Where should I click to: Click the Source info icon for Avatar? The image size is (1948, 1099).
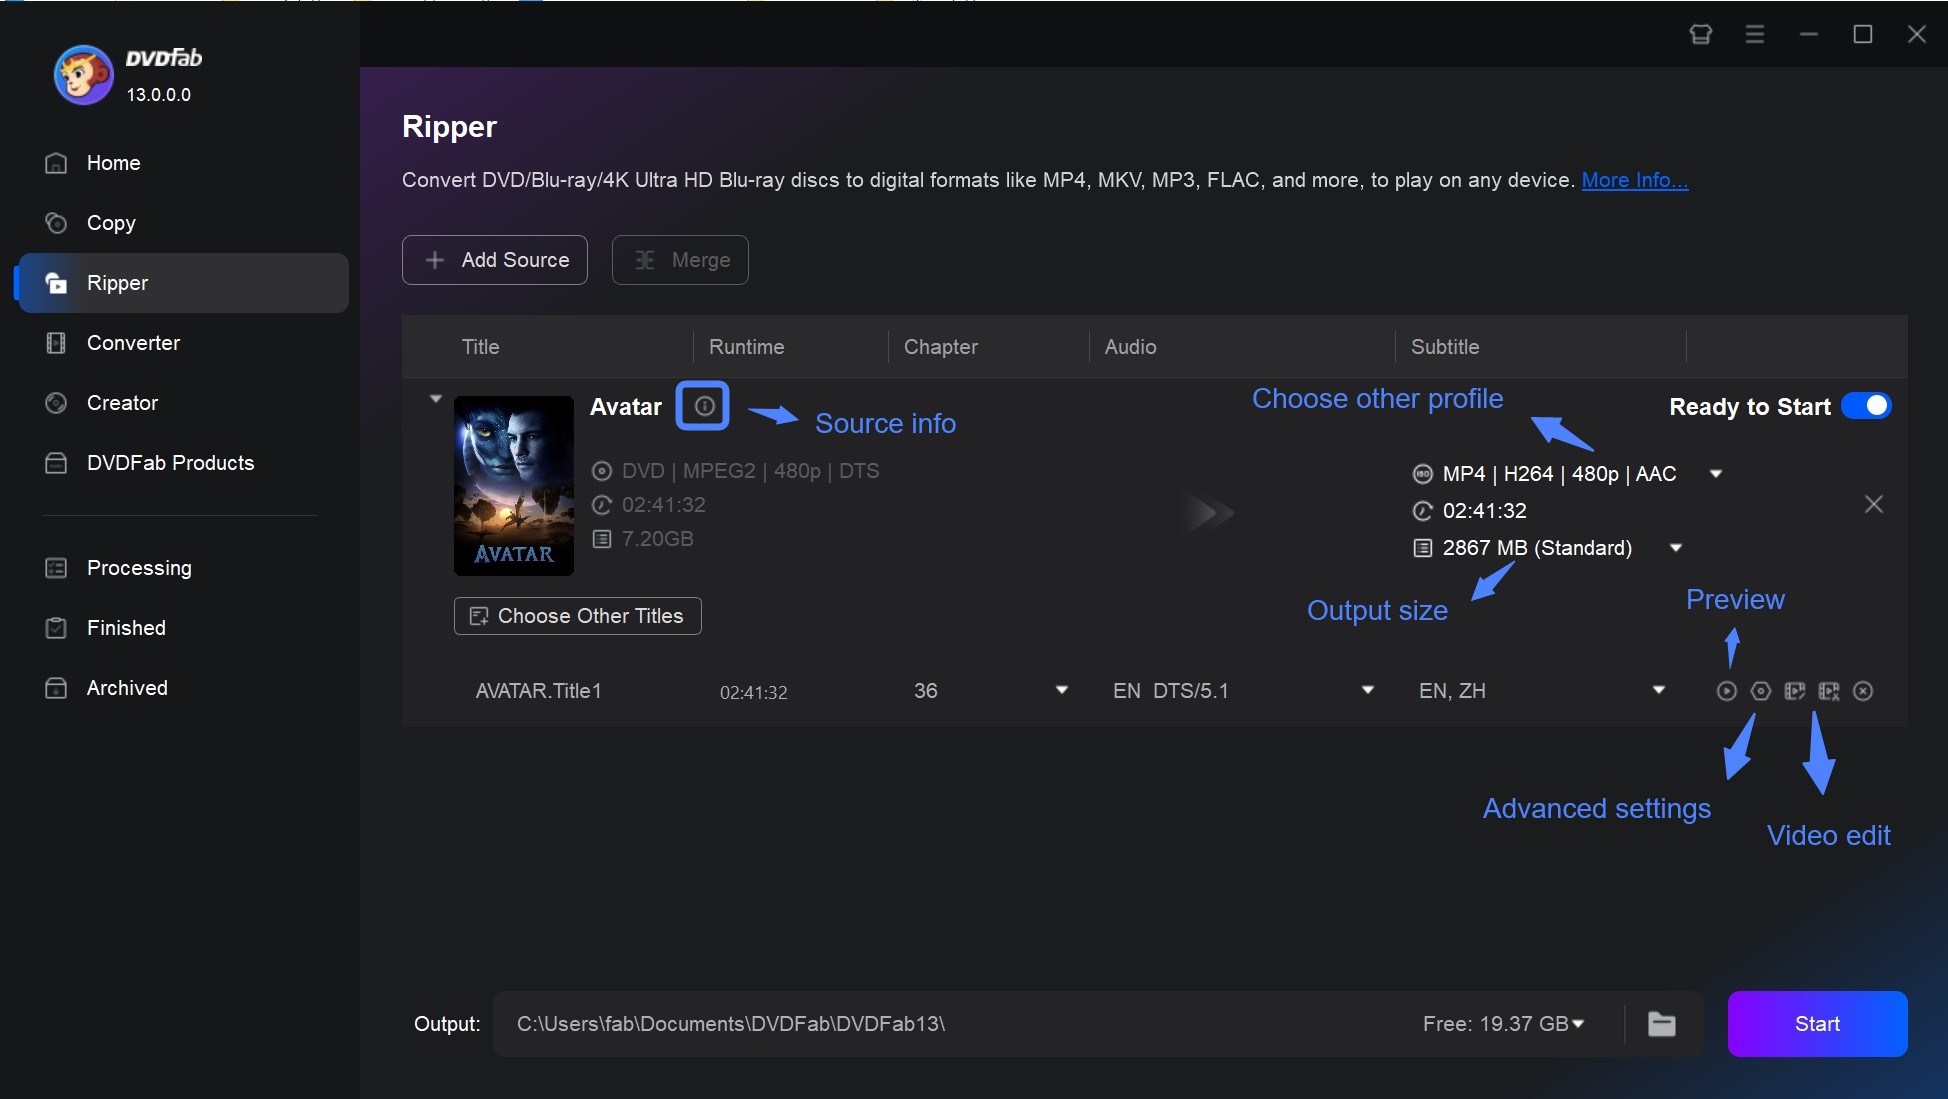(701, 406)
